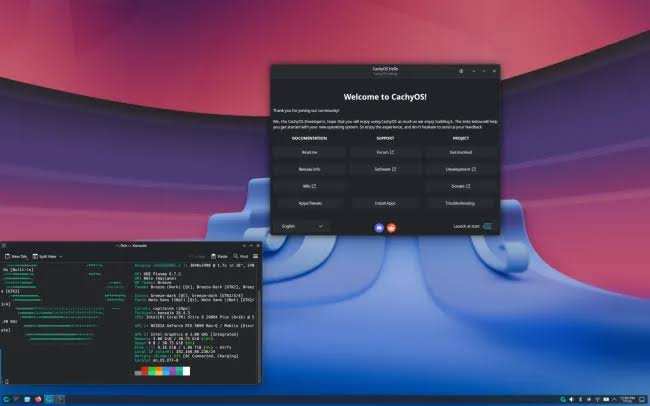
Task: Open the file manager from the taskbar
Action: click(x=27, y=399)
